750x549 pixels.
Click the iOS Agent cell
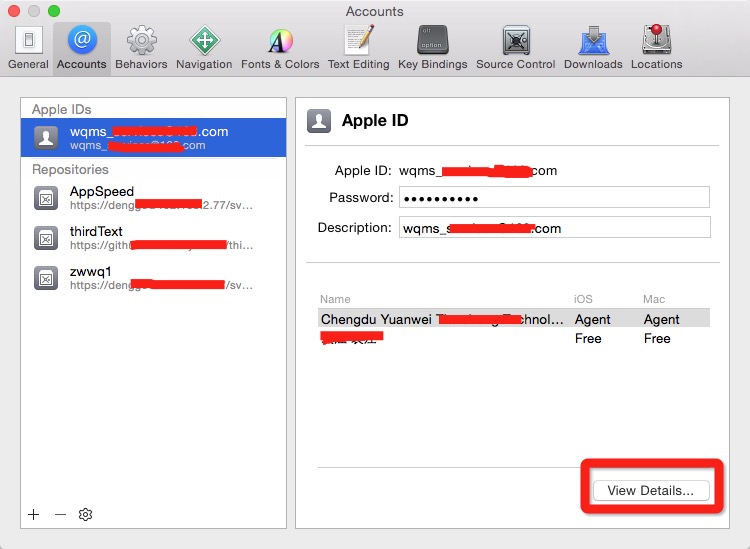click(593, 319)
